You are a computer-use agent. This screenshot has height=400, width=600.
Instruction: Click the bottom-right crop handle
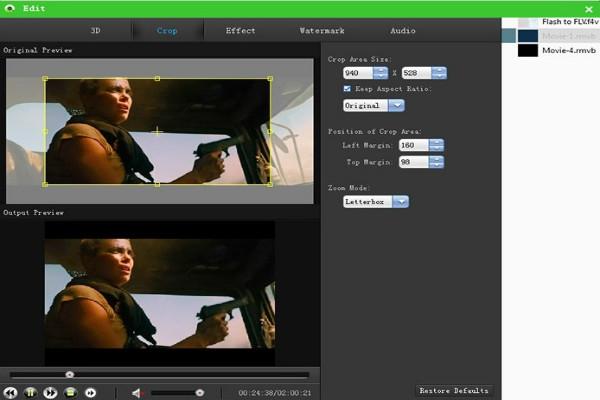(x=270, y=184)
